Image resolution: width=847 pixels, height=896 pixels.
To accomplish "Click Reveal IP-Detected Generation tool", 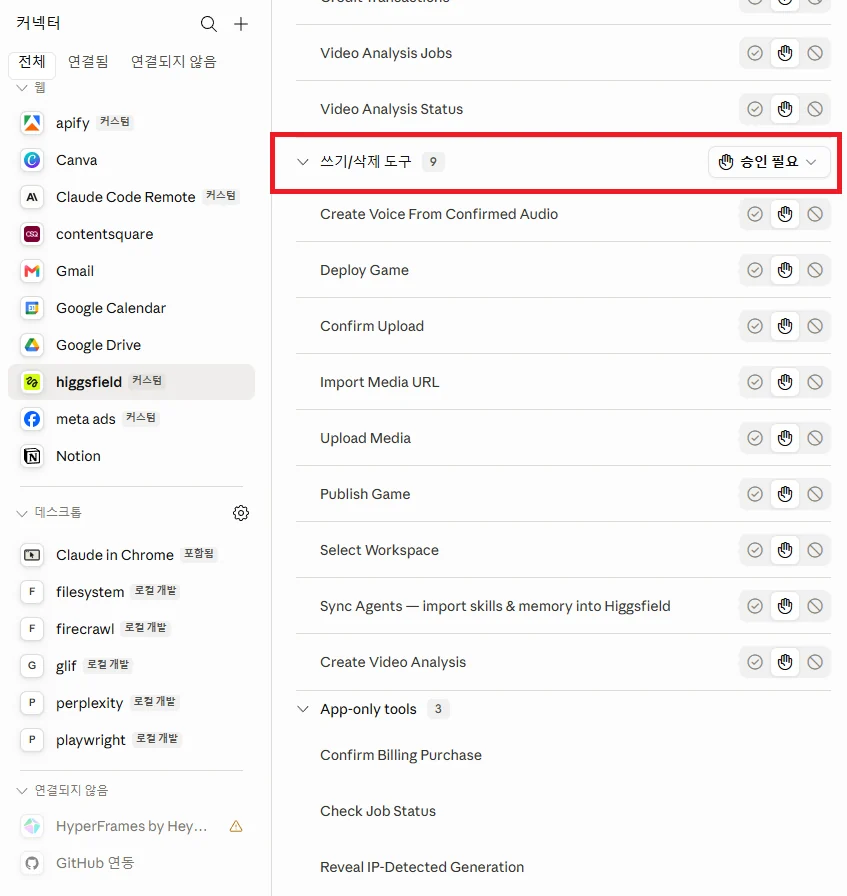I will (x=422, y=867).
